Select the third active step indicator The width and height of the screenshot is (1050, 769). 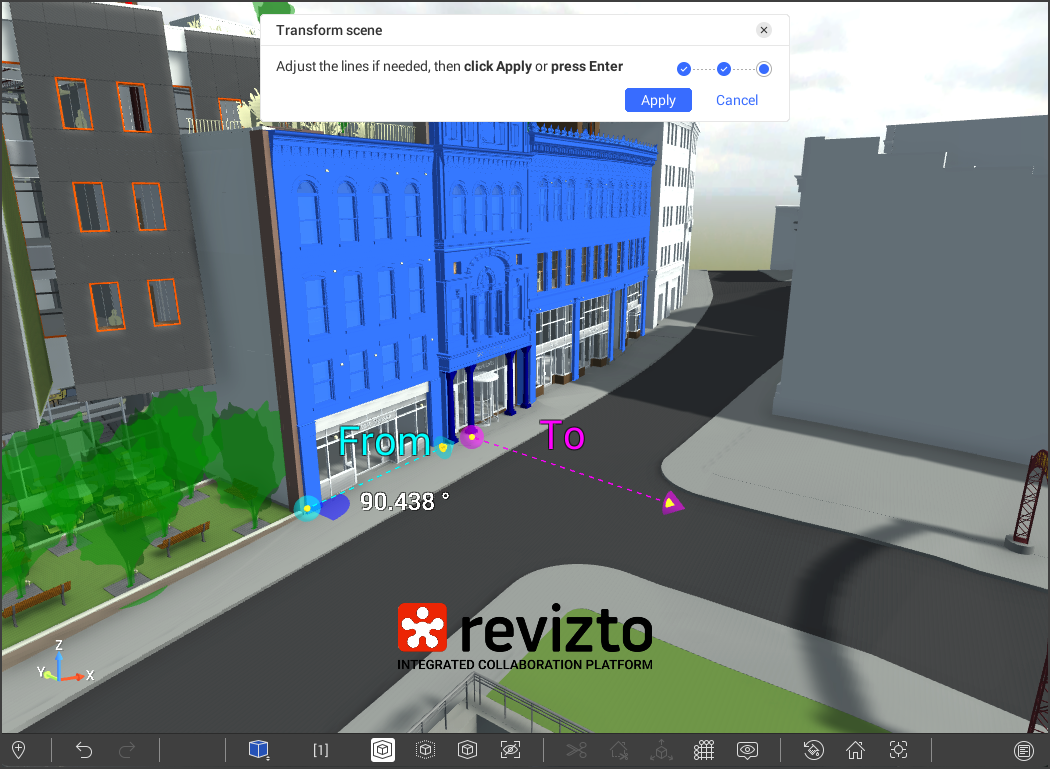pyautogui.click(x=764, y=69)
